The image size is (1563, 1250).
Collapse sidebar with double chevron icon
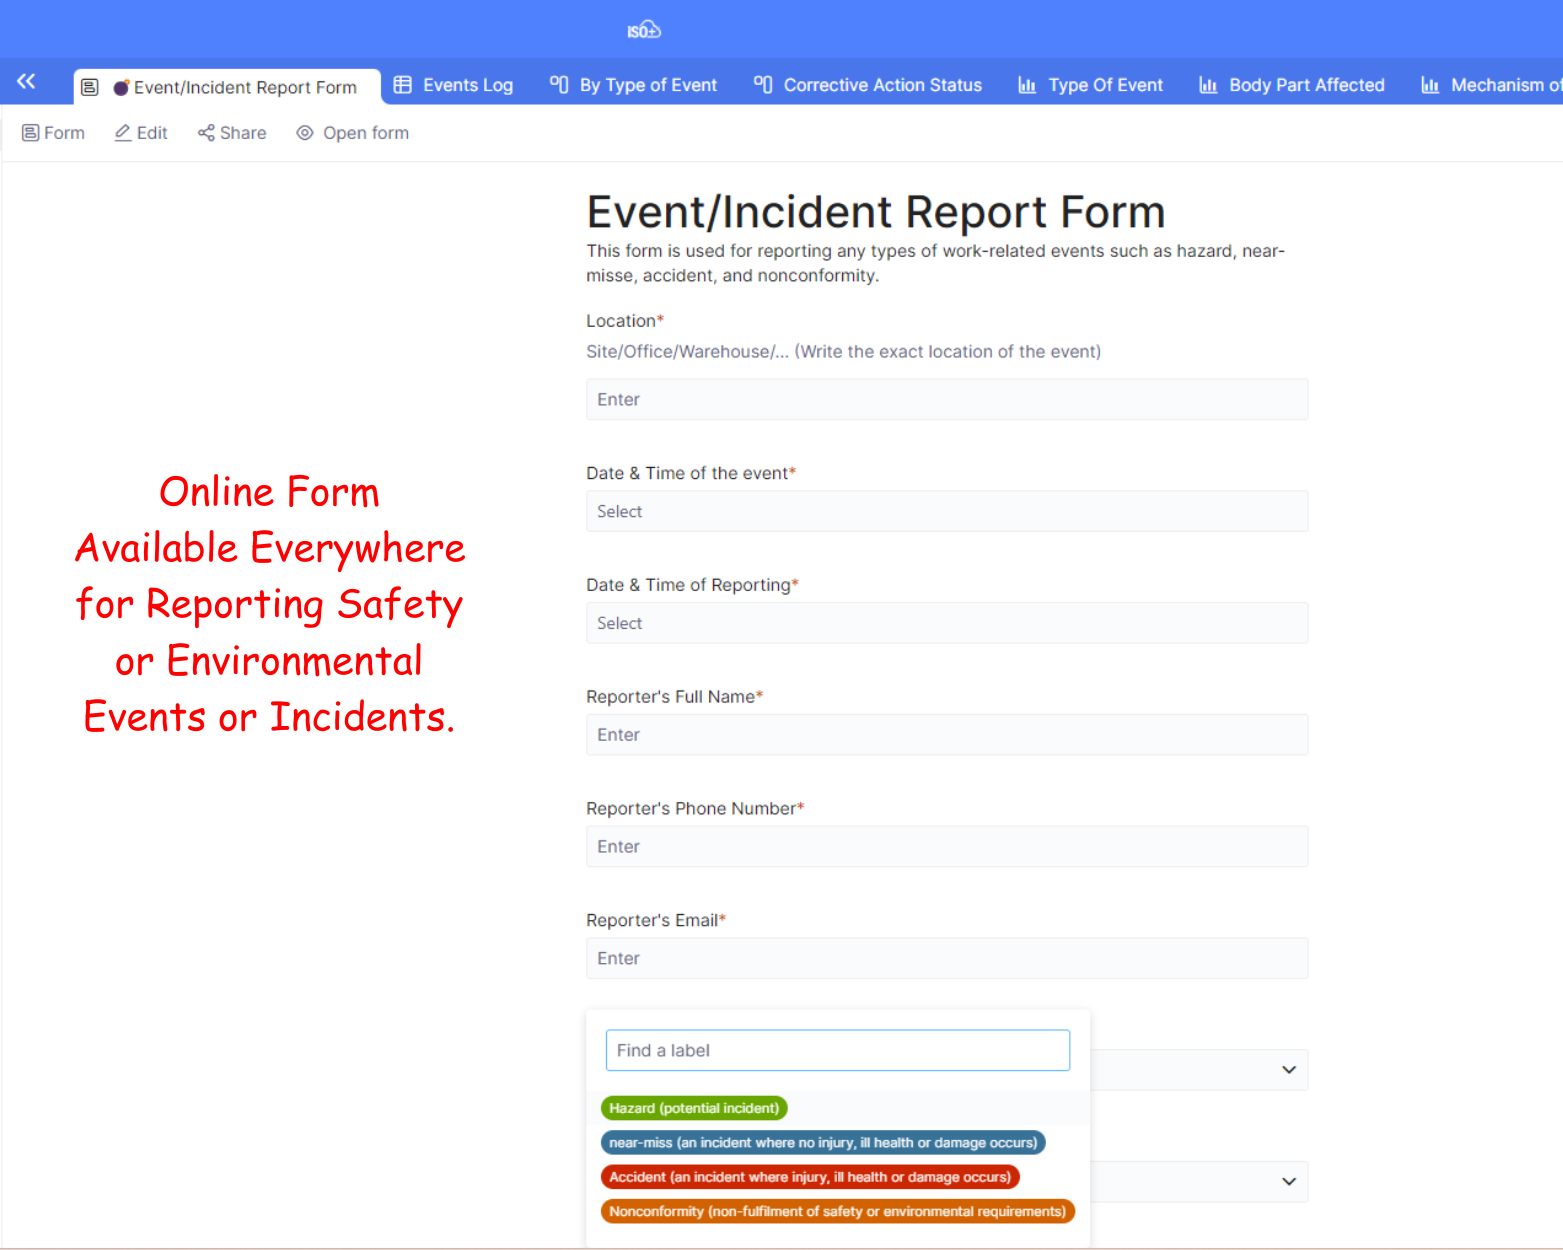coord(26,82)
